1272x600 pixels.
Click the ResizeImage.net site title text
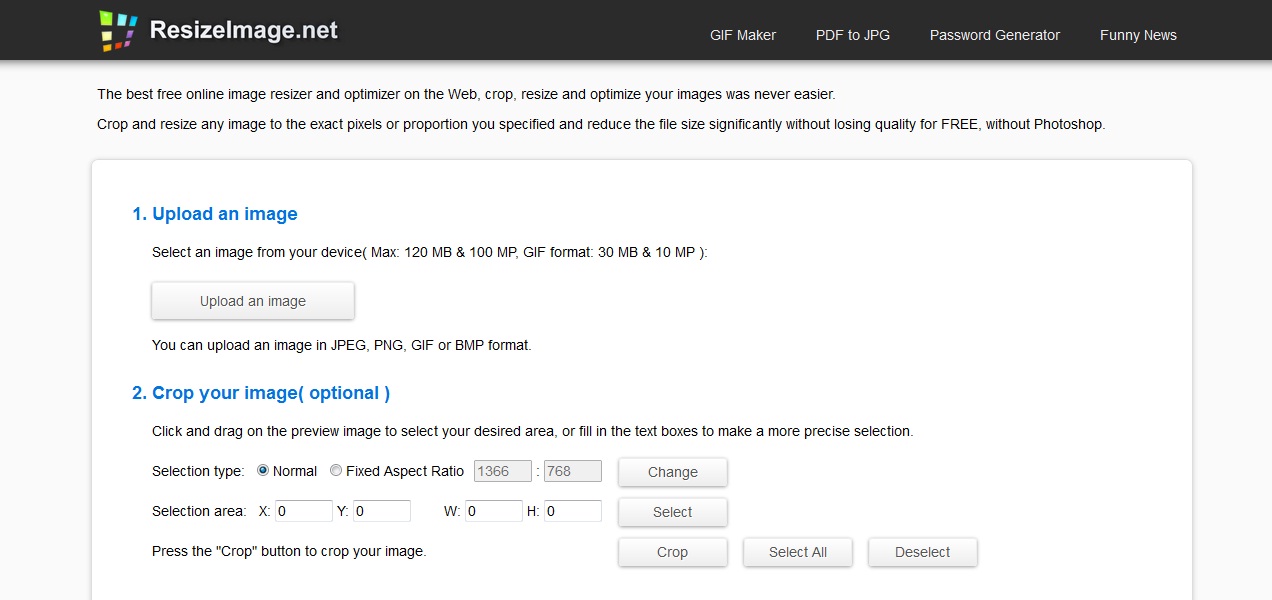coord(244,31)
